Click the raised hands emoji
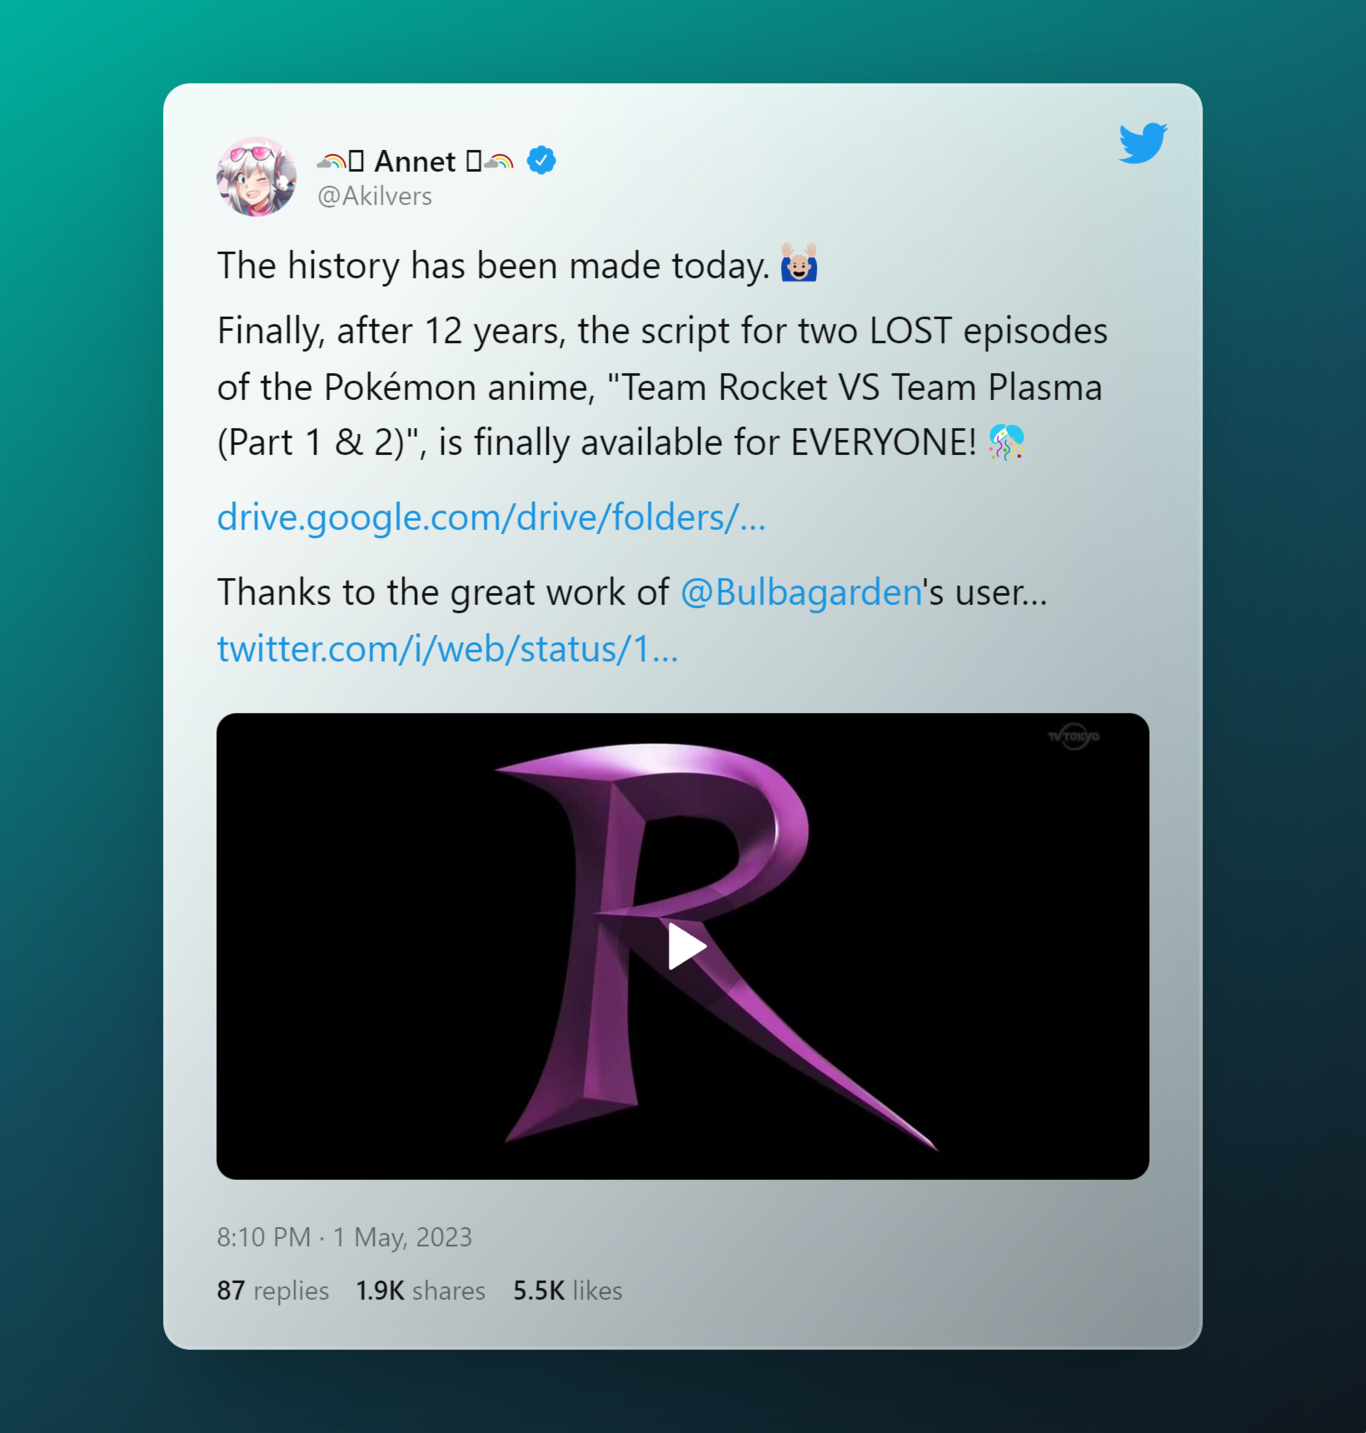 [799, 263]
